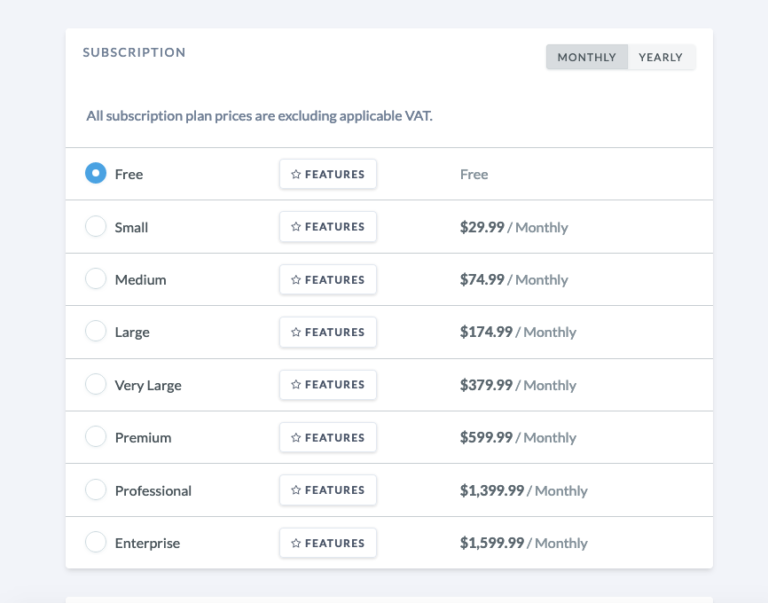The width and height of the screenshot is (768, 603).
Task: Show Features of Very Large plan
Action: coord(328,385)
